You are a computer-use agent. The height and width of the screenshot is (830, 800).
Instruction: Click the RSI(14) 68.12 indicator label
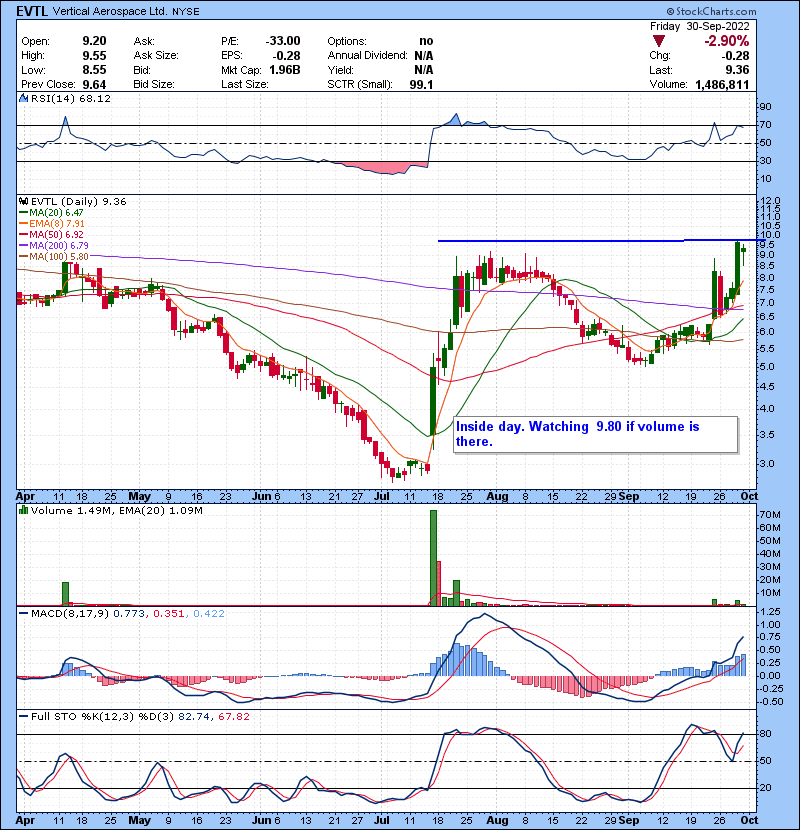point(71,98)
